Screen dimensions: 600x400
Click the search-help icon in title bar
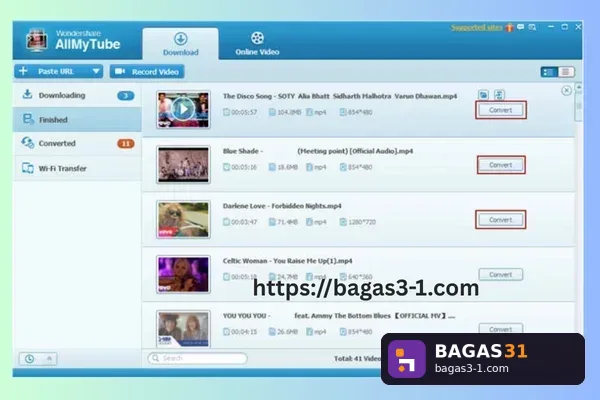pyautogui.click(x=532, y=27)
